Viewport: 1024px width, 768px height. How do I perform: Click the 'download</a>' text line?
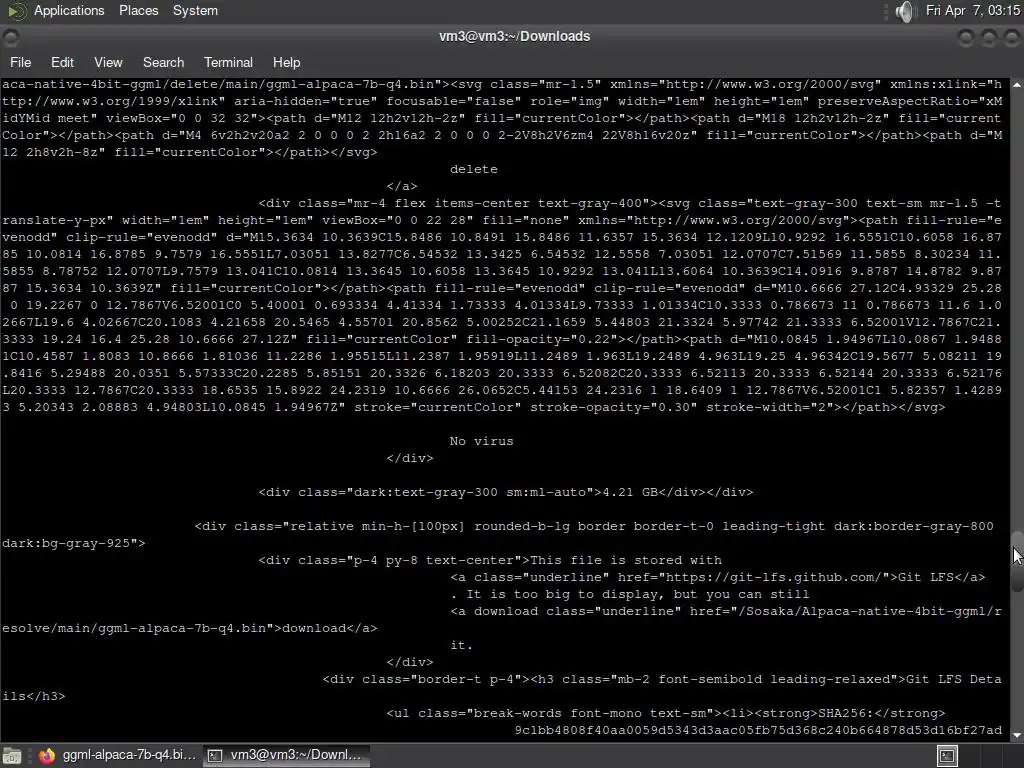(330, 628)
